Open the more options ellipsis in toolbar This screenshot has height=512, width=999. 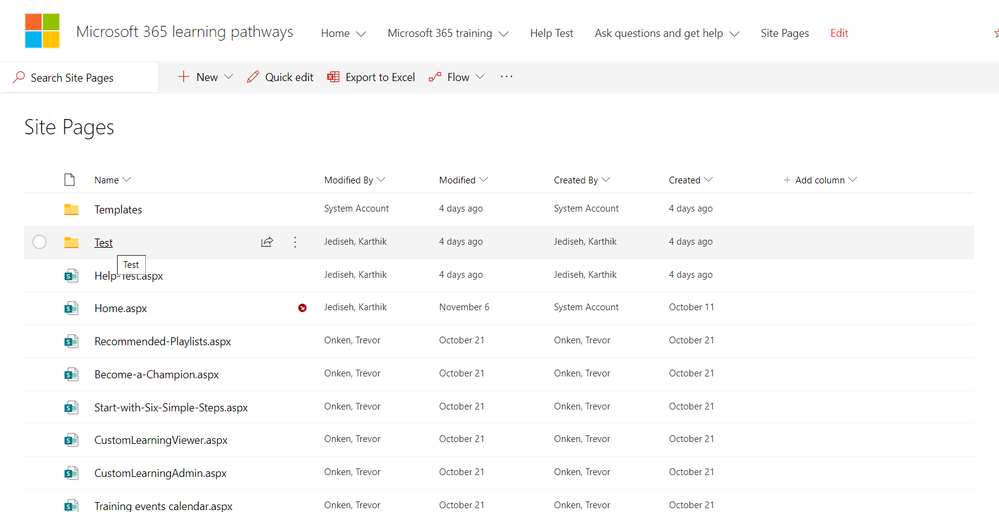point(507,77)
